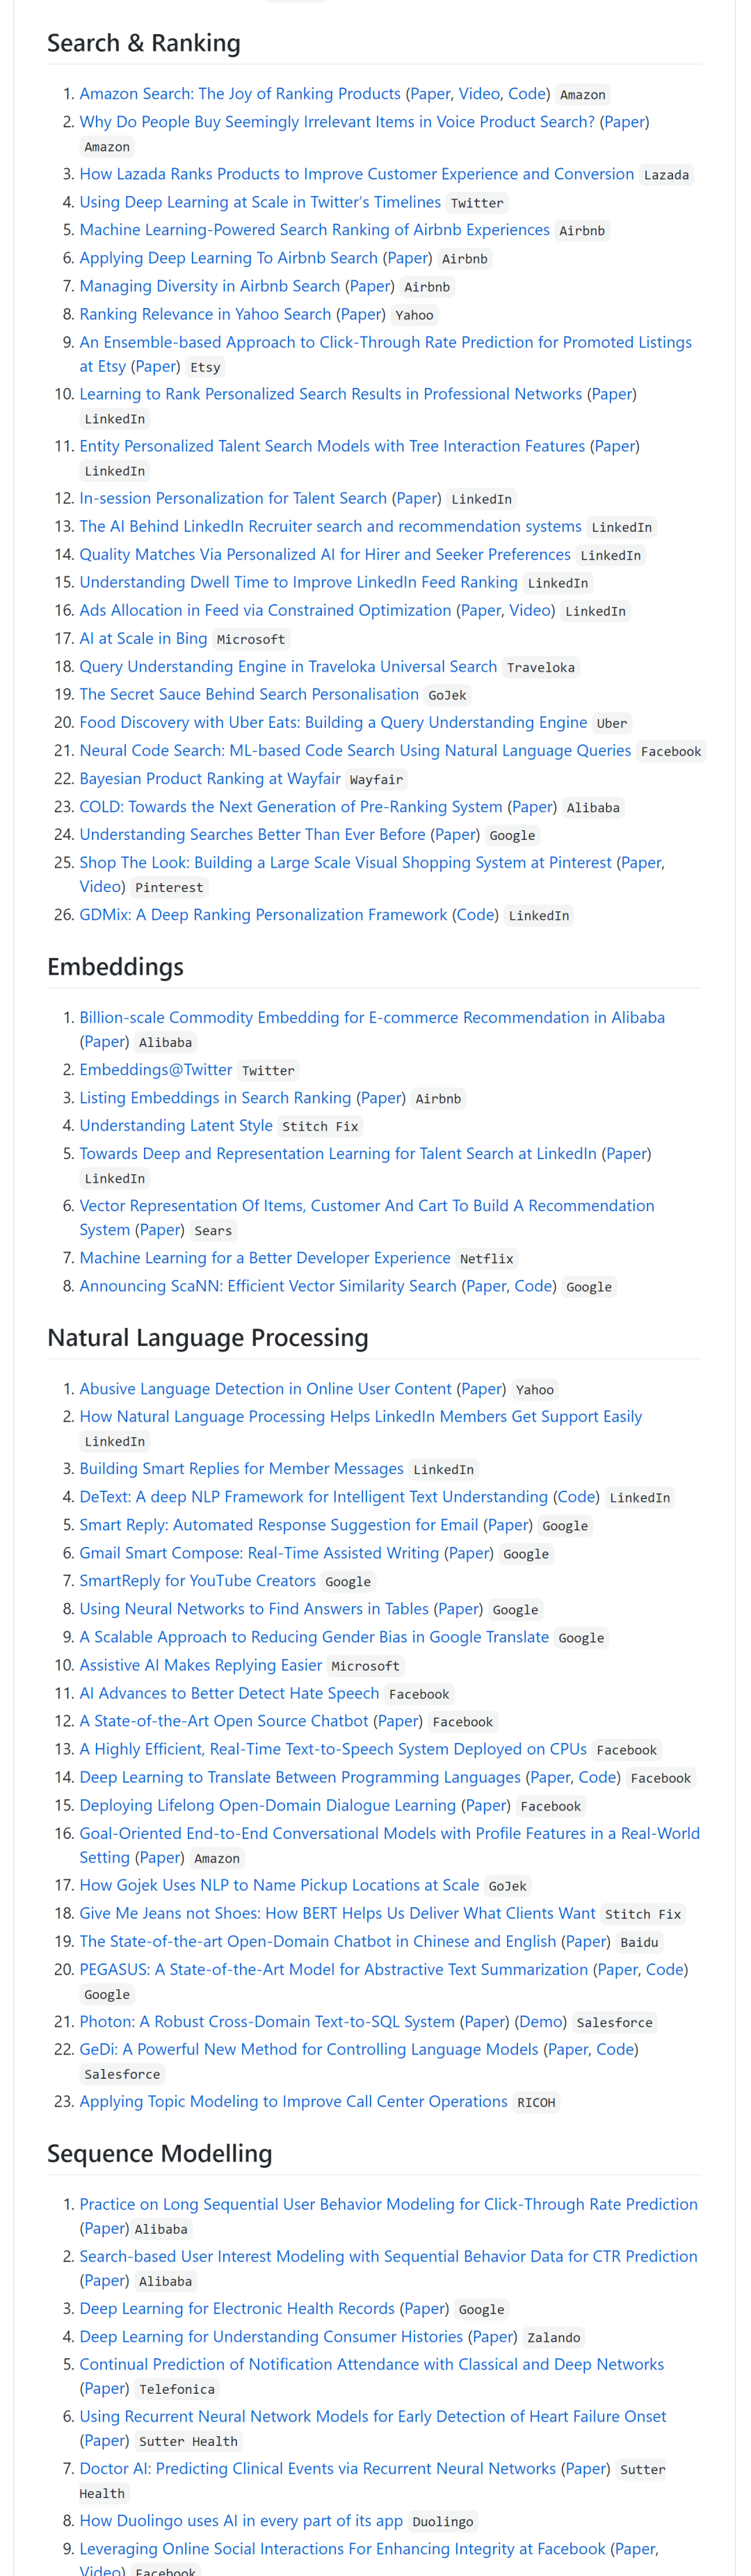This screenshot has width=751, height=2576.
Task: Open Assistive AI Makes Replying Easier article
Action: click(200, 1664)
